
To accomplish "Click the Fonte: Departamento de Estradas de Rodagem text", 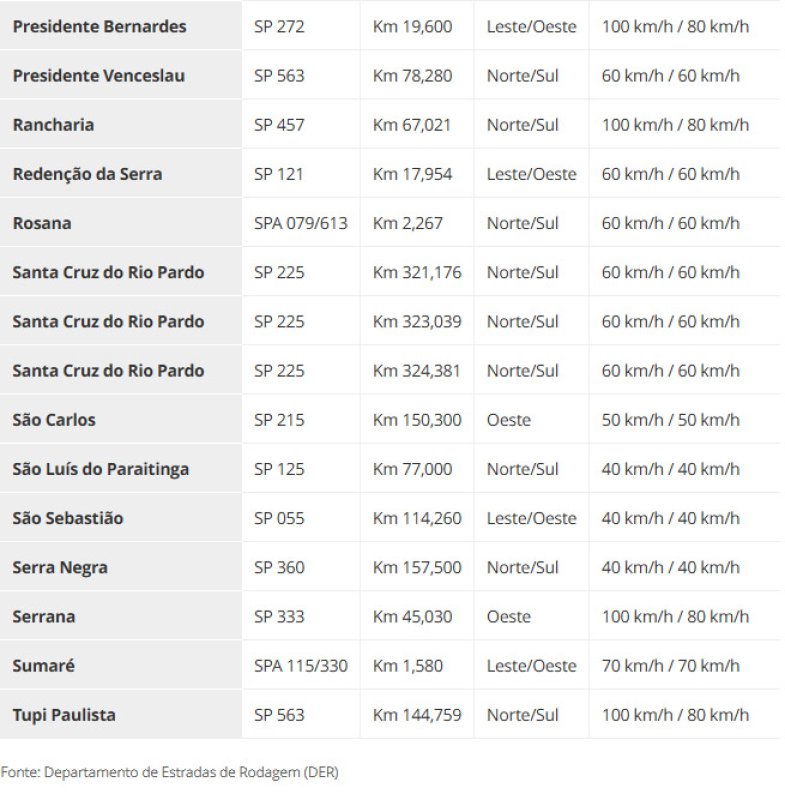I will [170, 771].
